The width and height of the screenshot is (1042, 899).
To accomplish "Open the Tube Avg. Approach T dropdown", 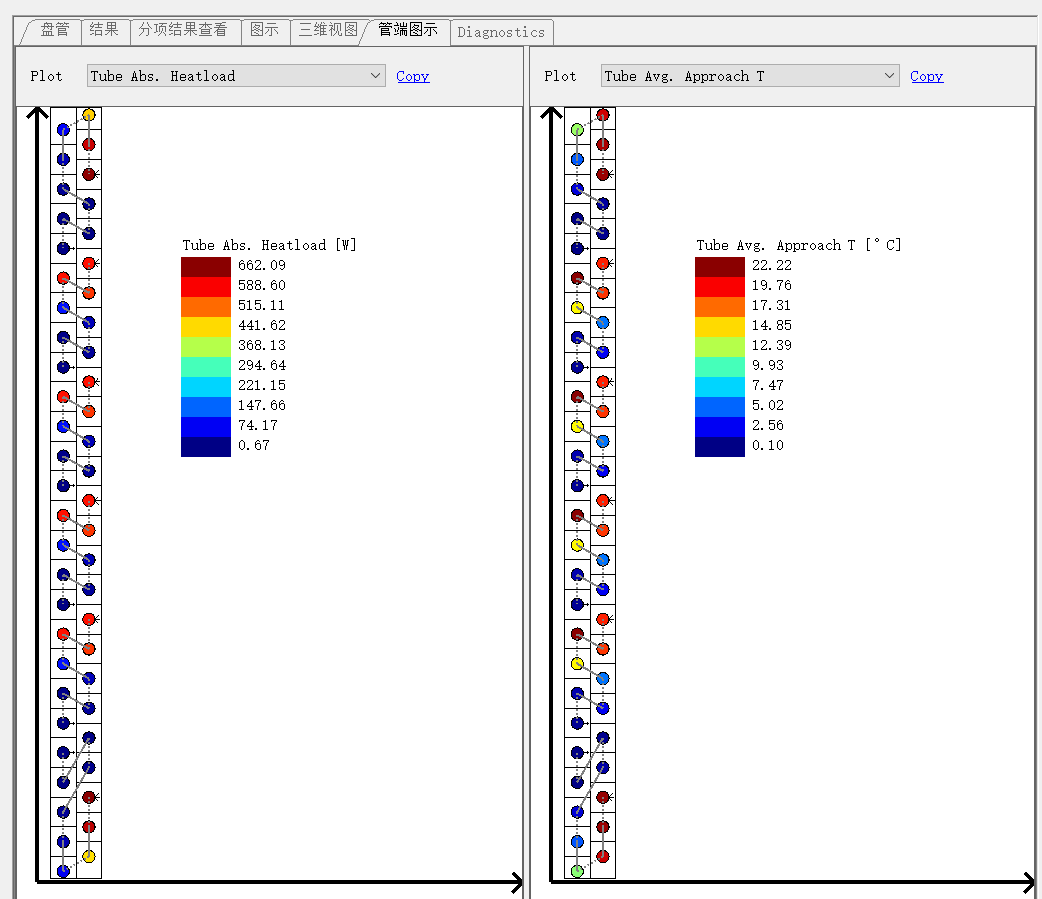I will [x=750, y=76].
